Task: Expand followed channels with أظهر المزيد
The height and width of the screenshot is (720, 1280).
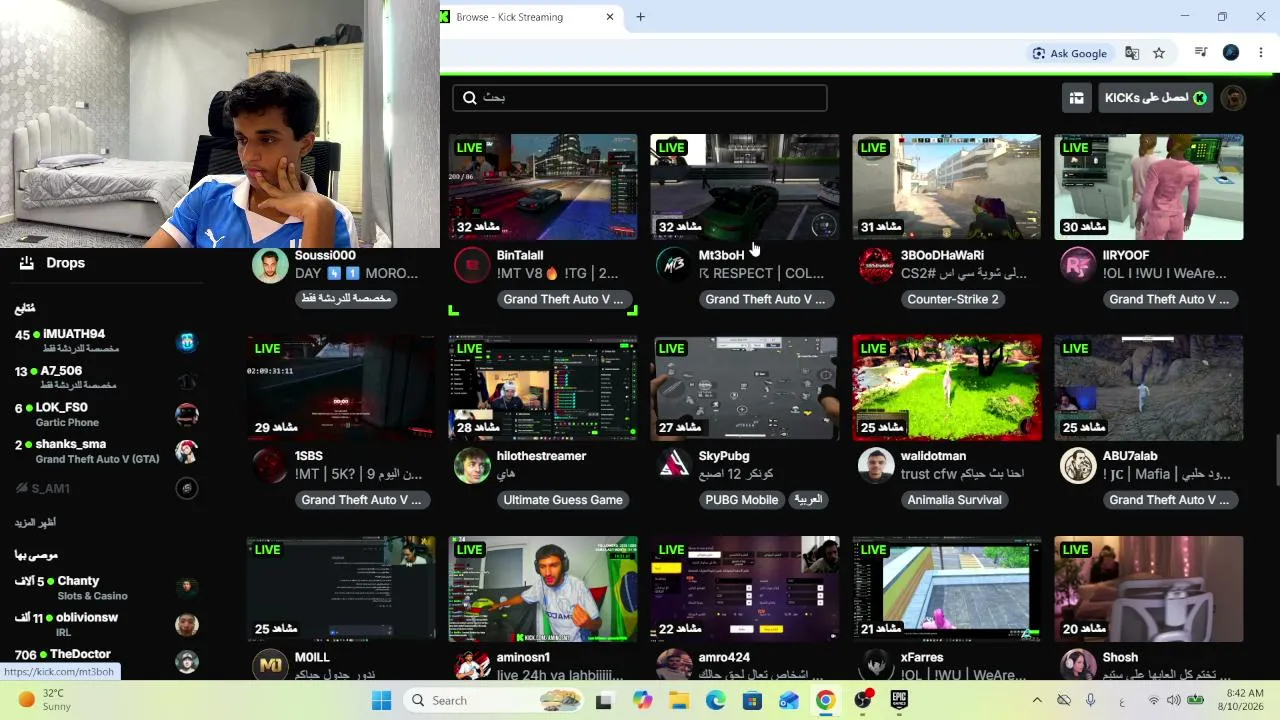Action: tap(36, 523)
